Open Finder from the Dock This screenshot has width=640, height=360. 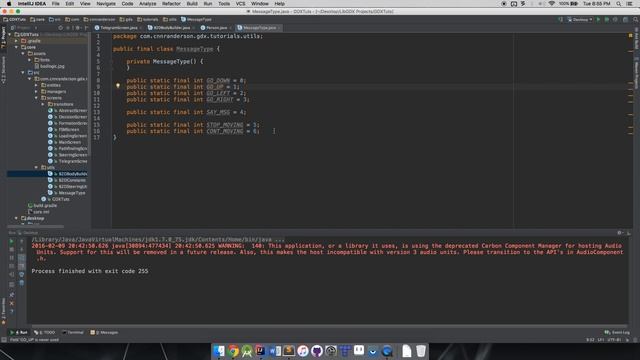219,351
